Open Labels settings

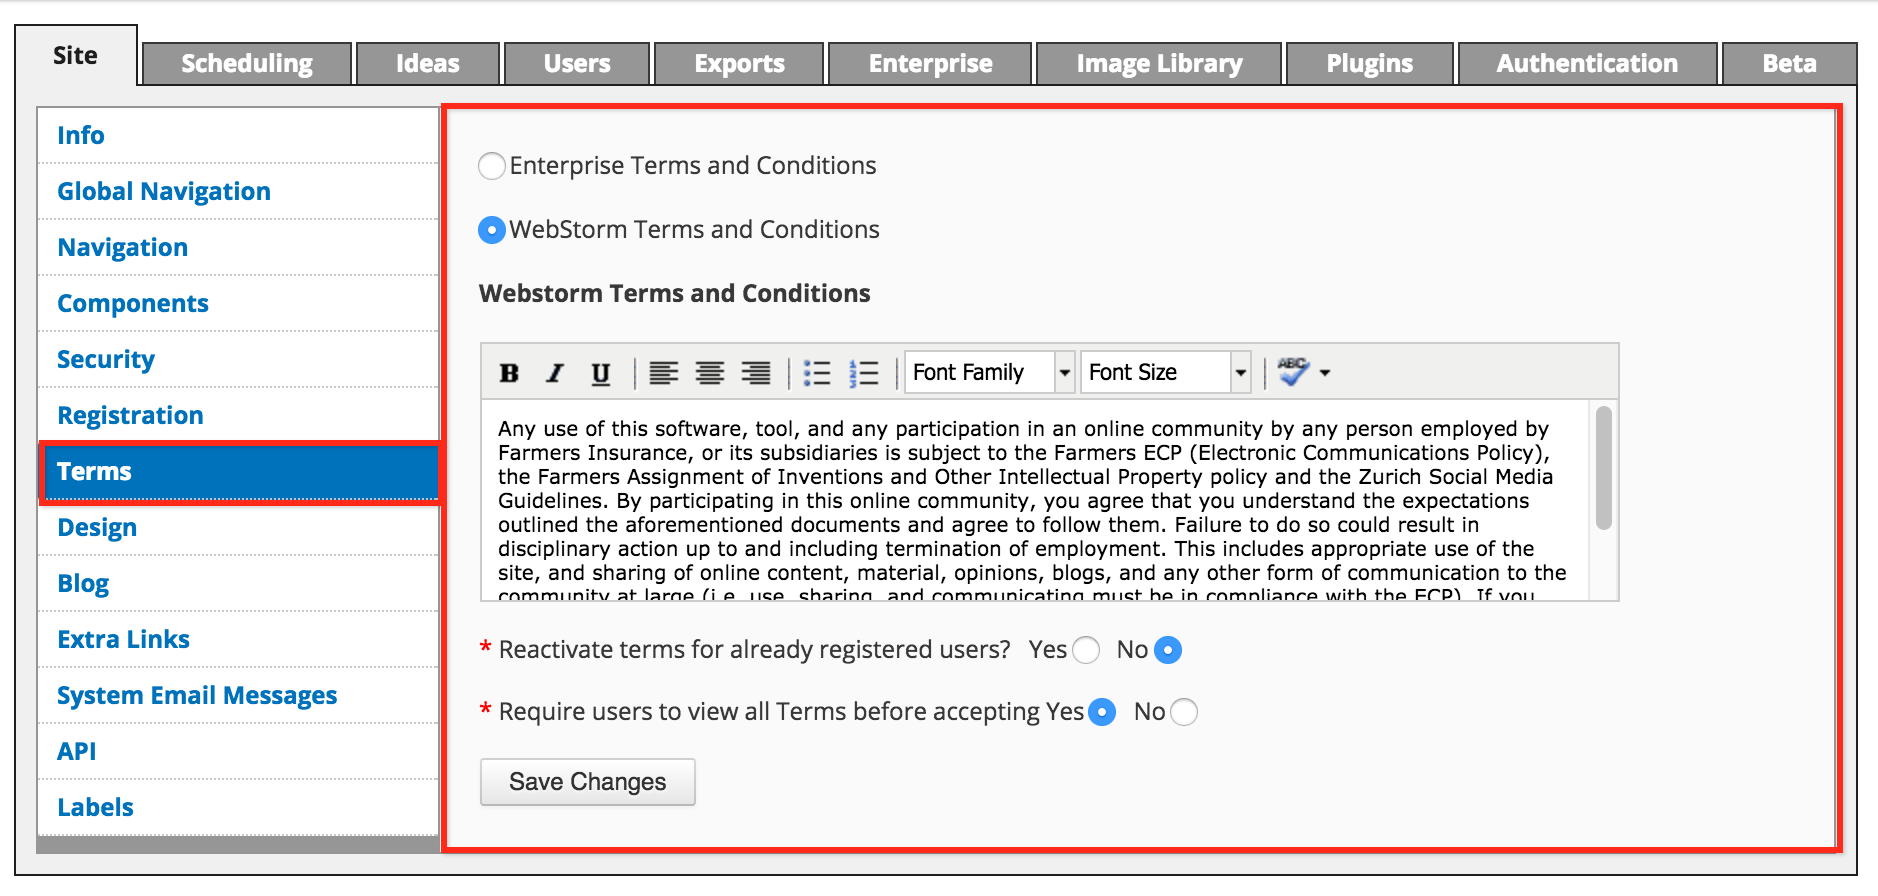click(238, 808)
